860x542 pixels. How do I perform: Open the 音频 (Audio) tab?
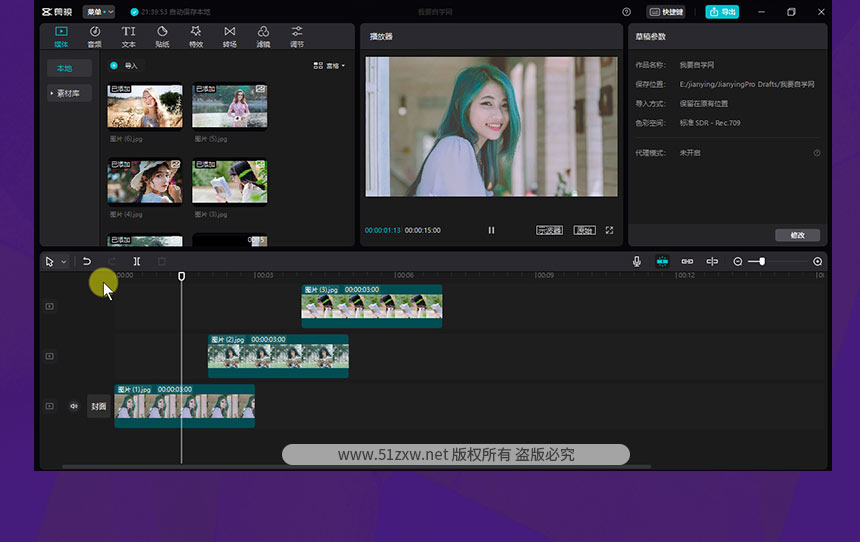pos(95,36)
